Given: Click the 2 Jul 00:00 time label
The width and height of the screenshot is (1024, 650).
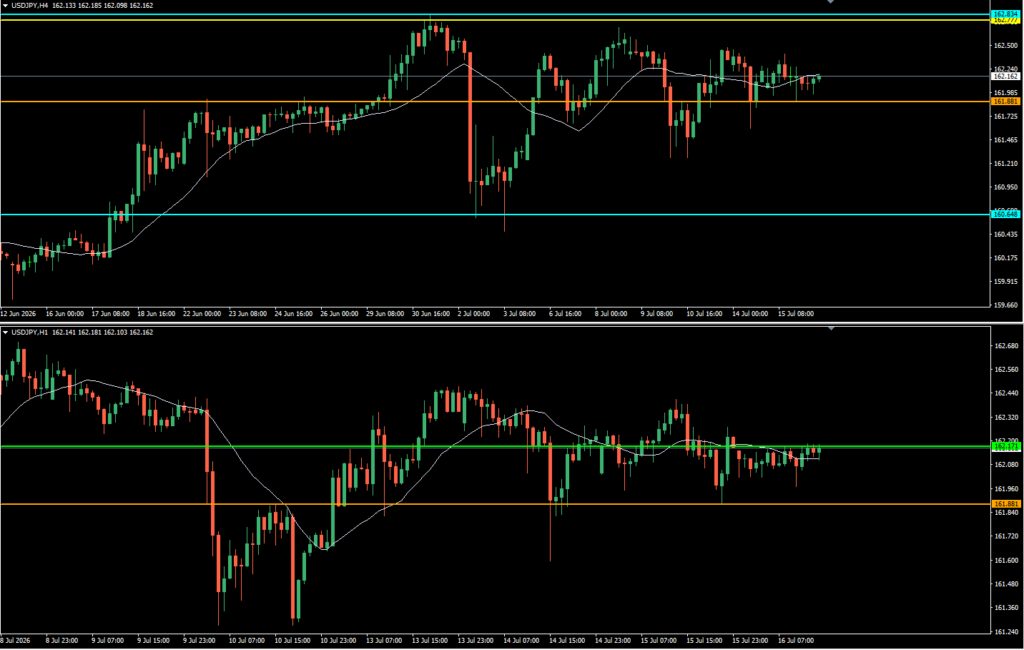Looking at the screenshot, I should pos(473,314).
